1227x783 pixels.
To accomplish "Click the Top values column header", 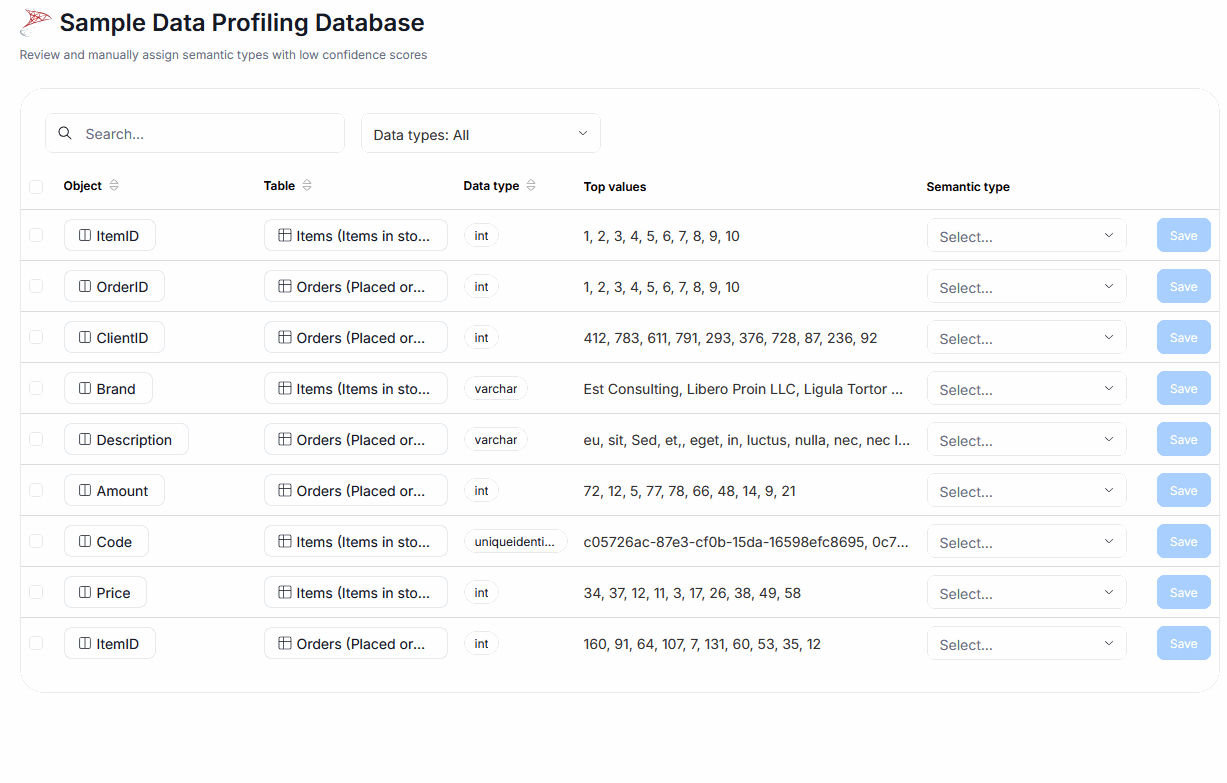I will [614, 187].
